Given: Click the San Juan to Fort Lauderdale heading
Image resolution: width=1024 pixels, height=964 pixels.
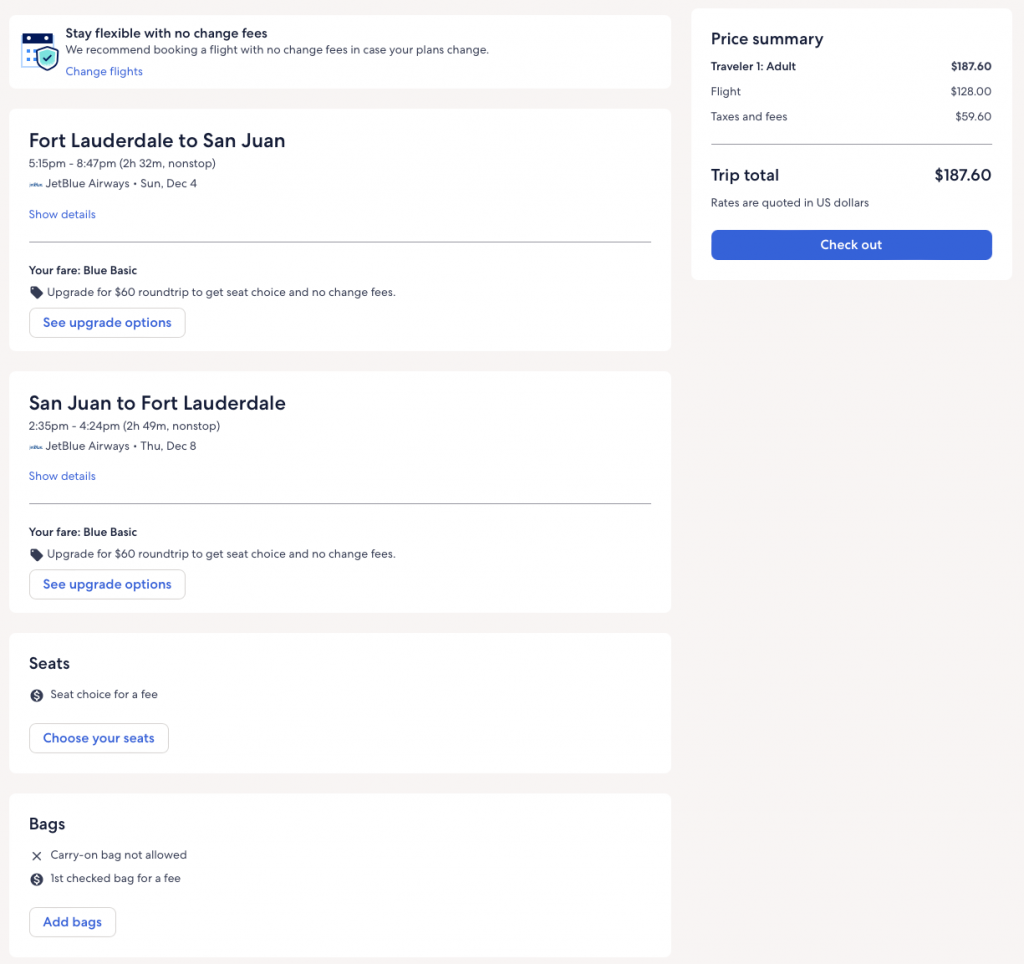Looking at the screenshot, I should 157,403.
